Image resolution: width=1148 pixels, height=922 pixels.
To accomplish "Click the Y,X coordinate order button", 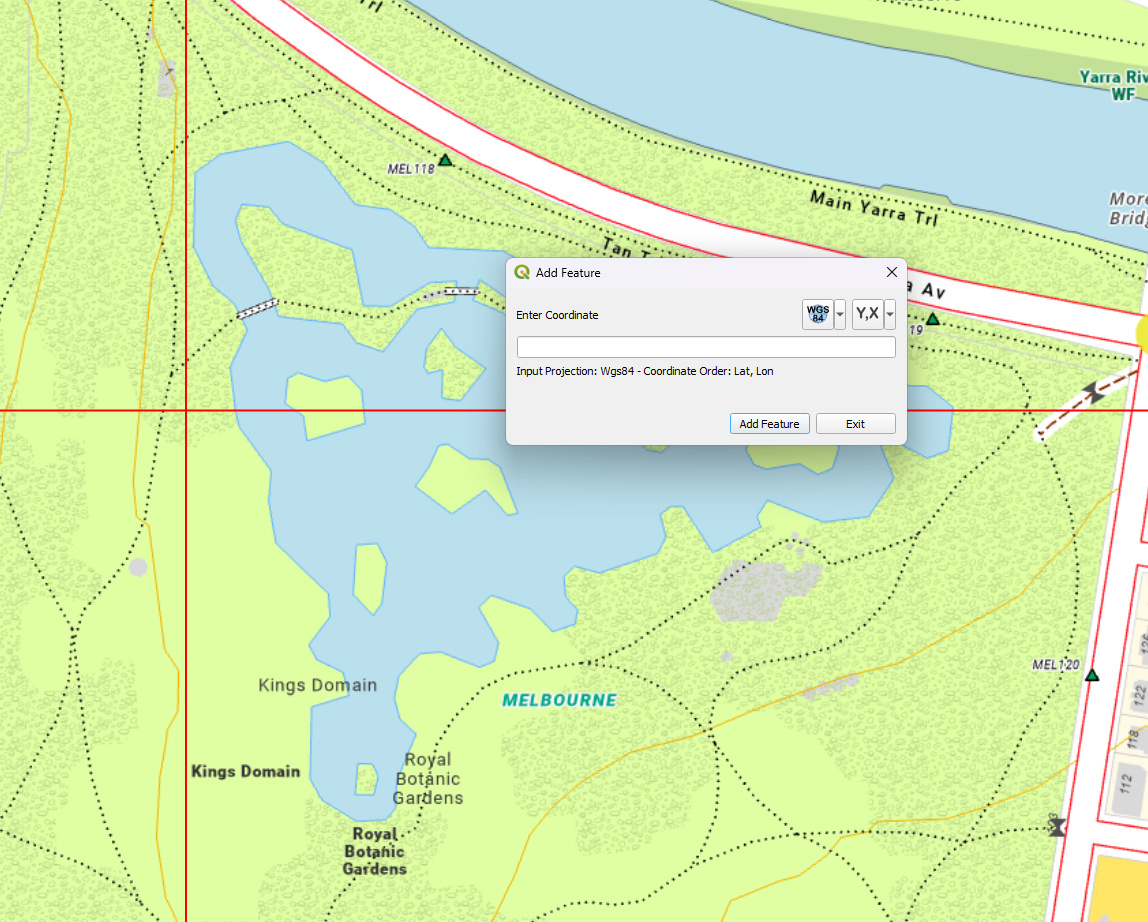I will coord(867,314).
